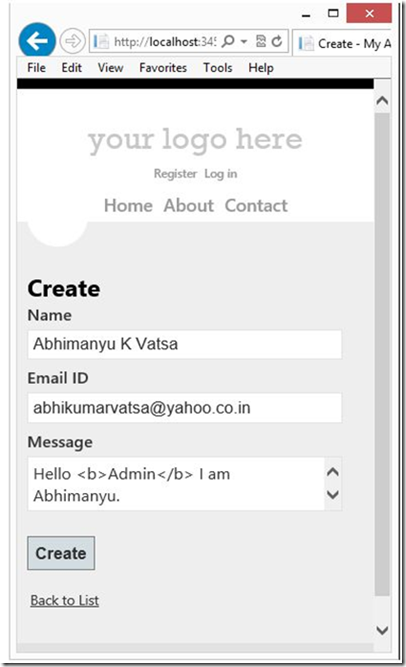Viewport: 406px width, 667px height.
Task: Submit the form with Create button
Action: pyautogui.click(x=61, y=553)
